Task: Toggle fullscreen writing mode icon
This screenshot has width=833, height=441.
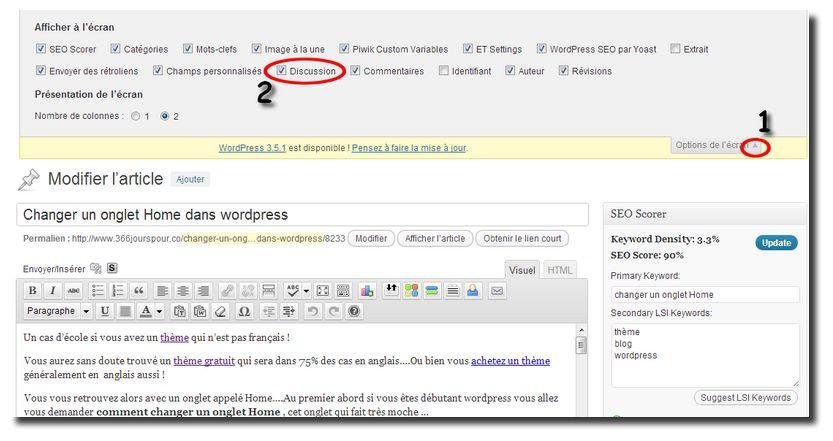Action: coord(322,291)
